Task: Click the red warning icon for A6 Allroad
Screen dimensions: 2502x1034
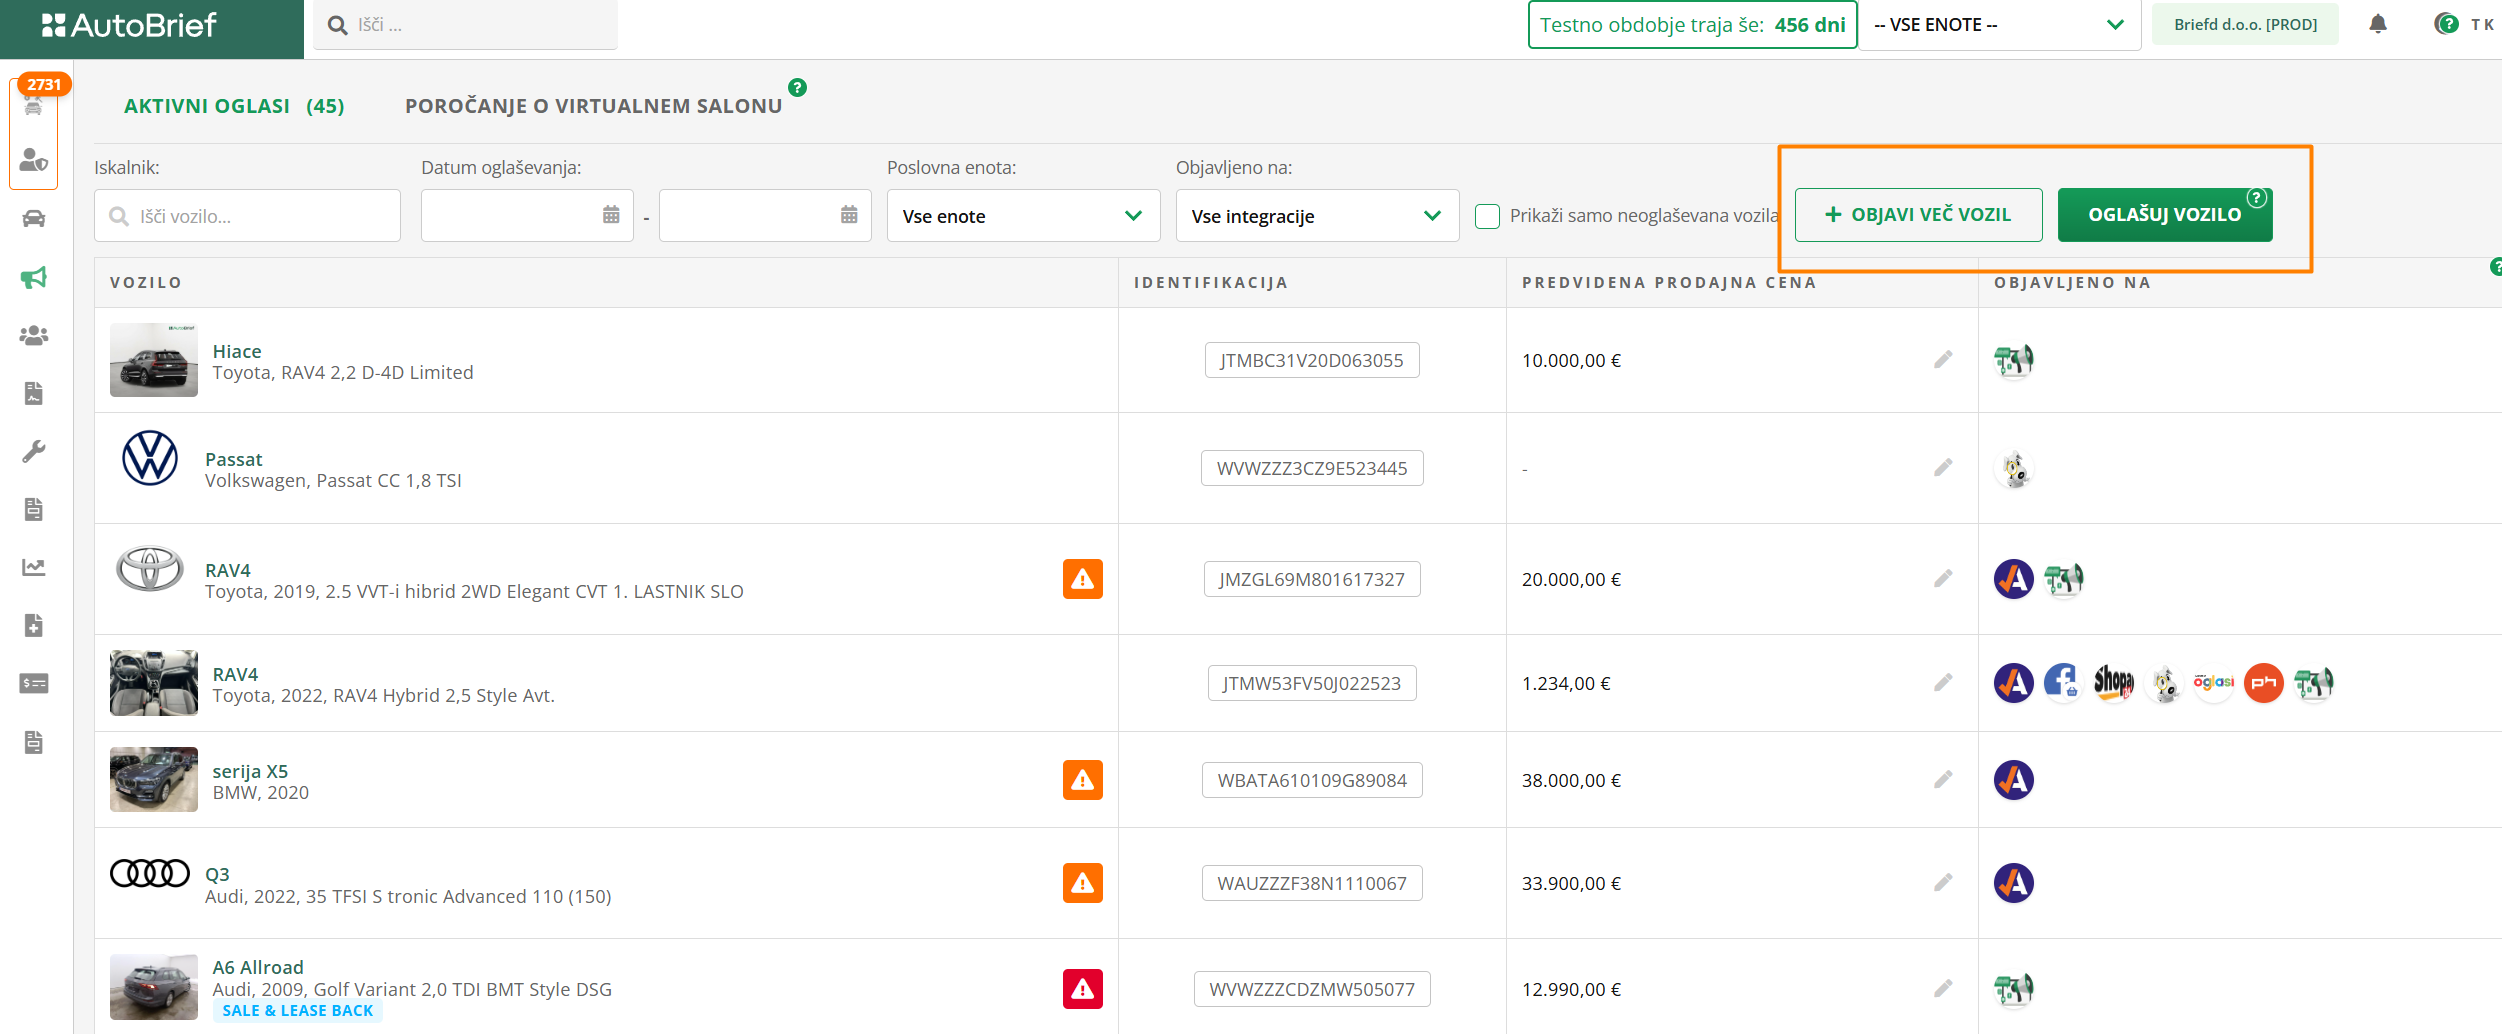Action: click(x=1082, y=989)
